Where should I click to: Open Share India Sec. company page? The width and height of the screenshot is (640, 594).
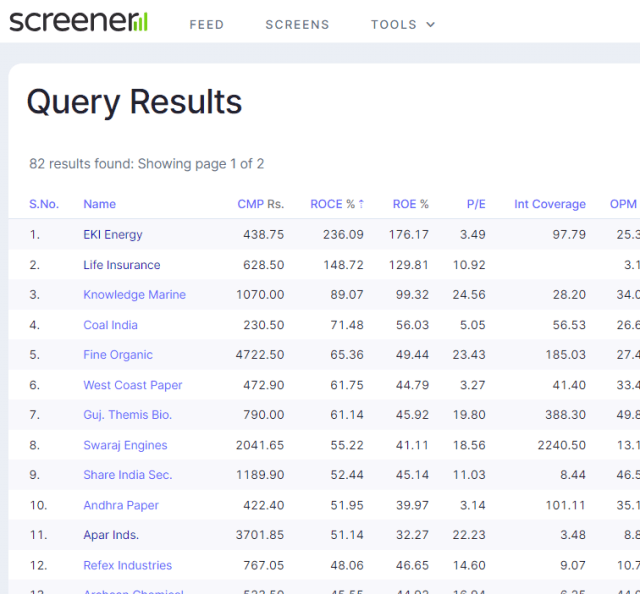coord(128,475)
